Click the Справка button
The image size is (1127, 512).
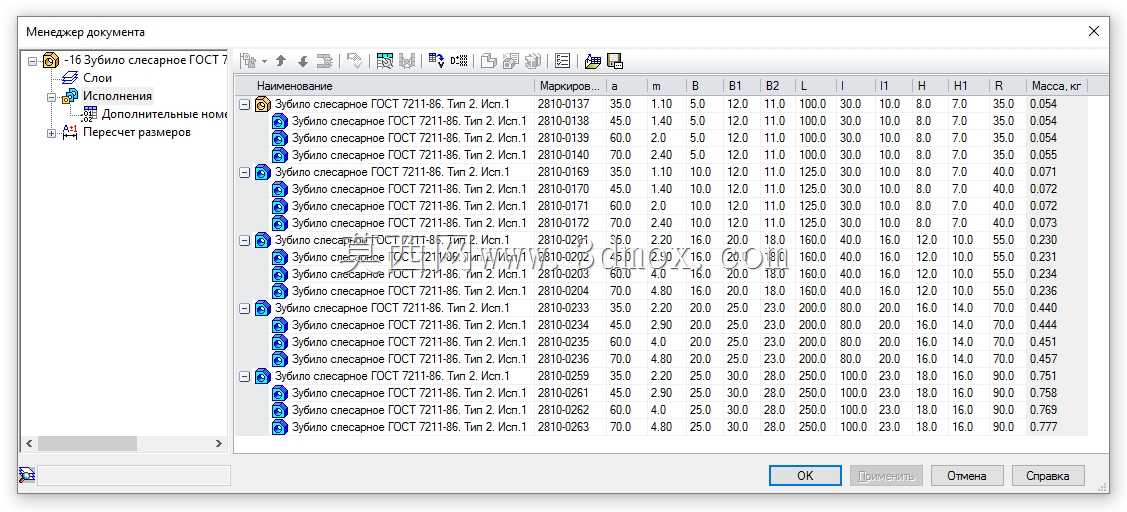tap(1048, 475)
